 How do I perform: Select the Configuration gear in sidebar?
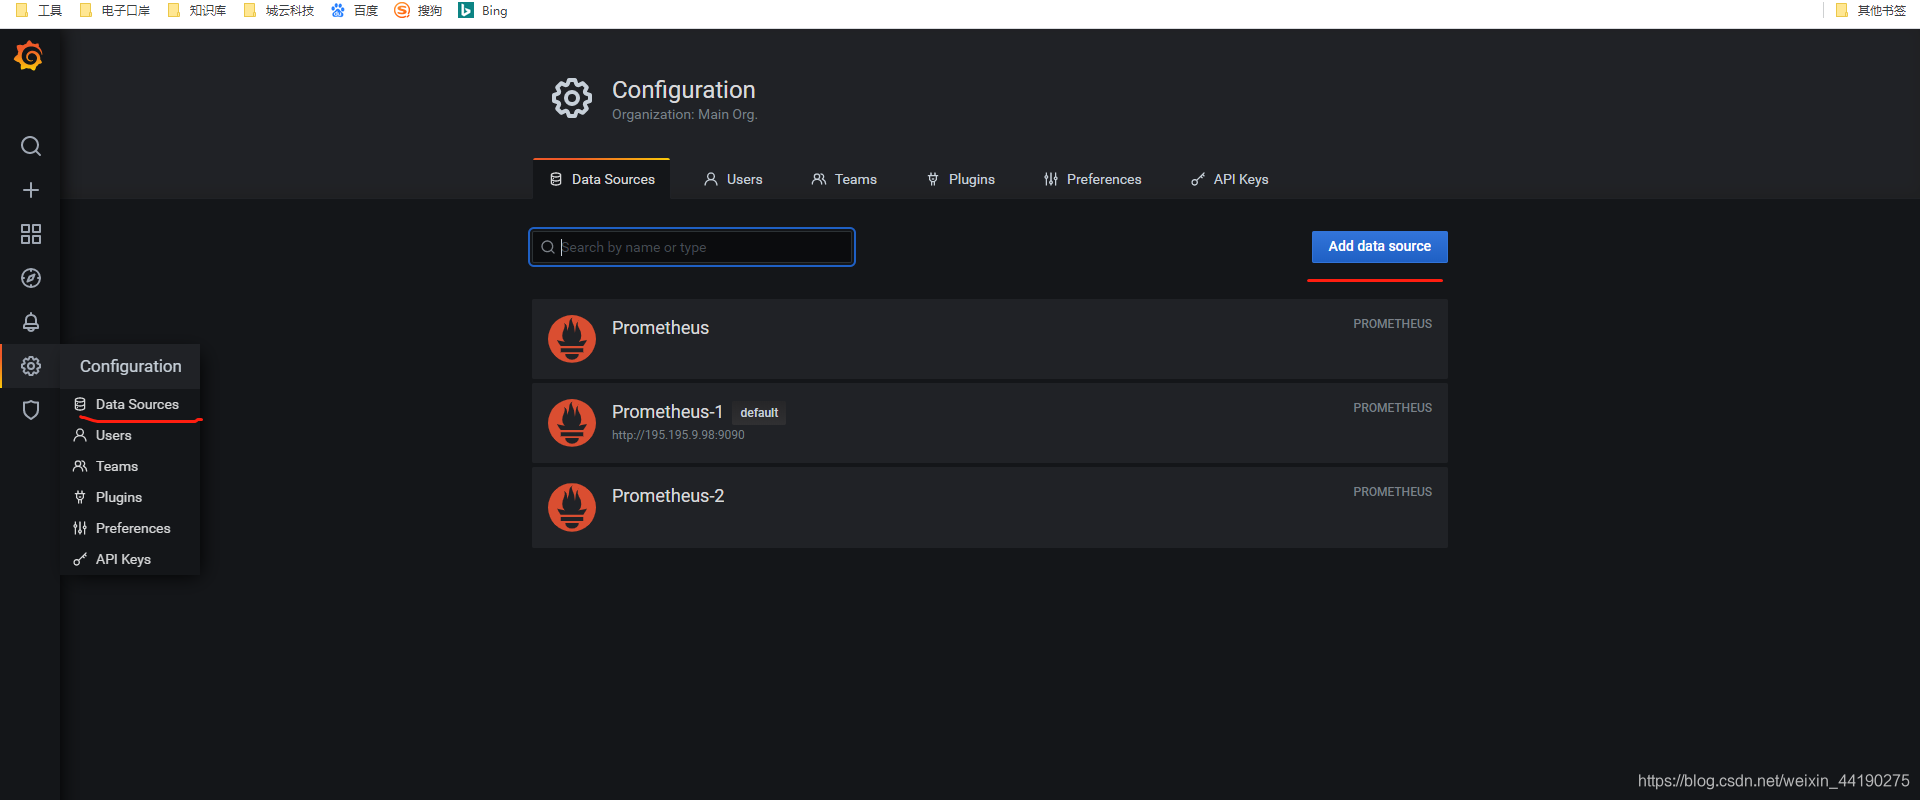click(x=31, y=366)
